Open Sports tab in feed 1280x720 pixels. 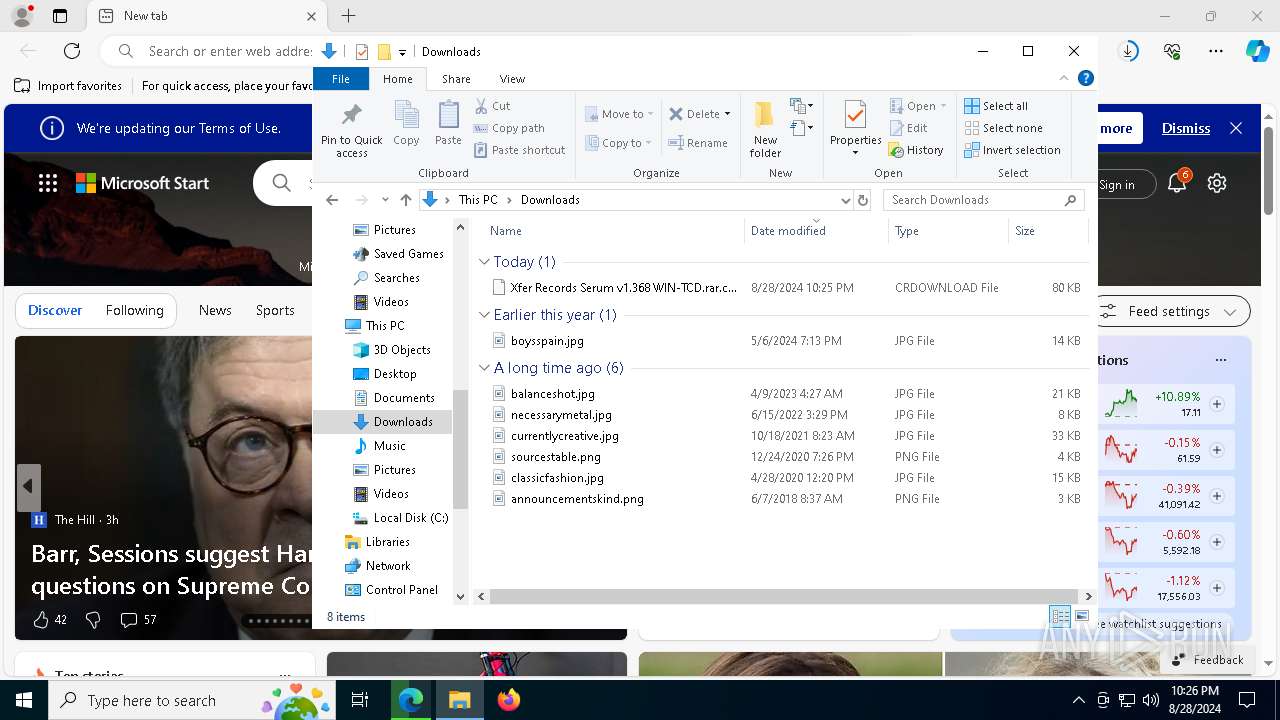[274, 310]
